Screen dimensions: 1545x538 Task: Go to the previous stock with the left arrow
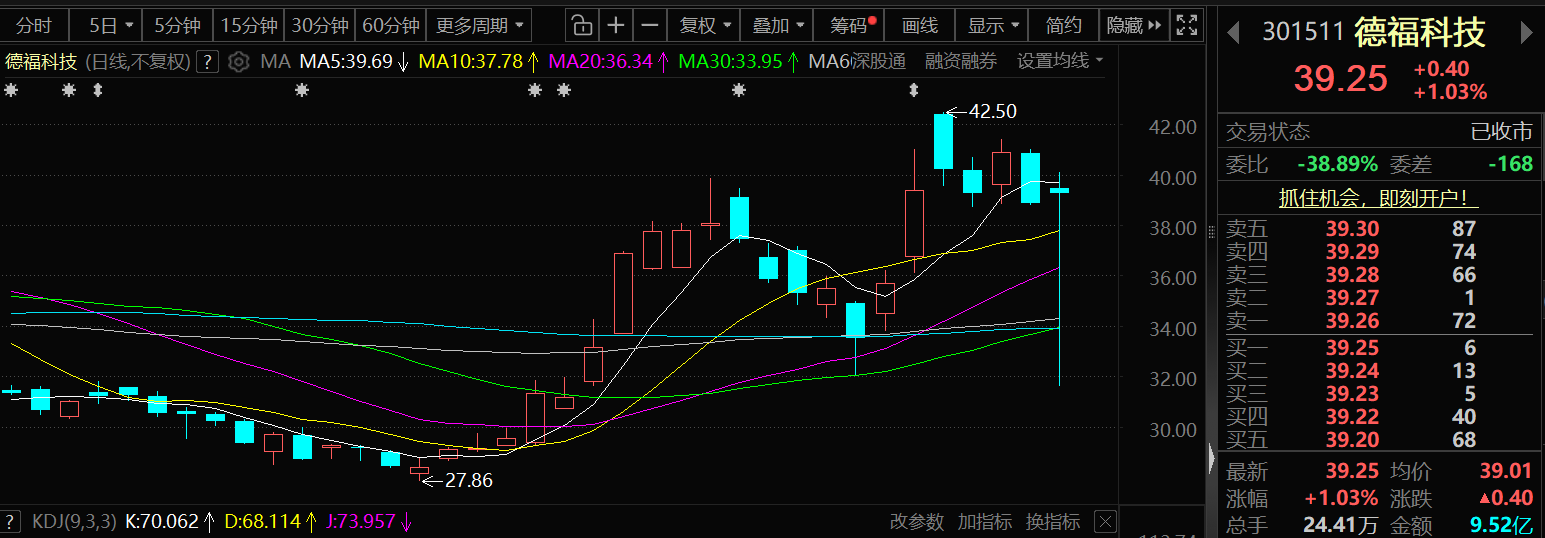coord(1234,33)
